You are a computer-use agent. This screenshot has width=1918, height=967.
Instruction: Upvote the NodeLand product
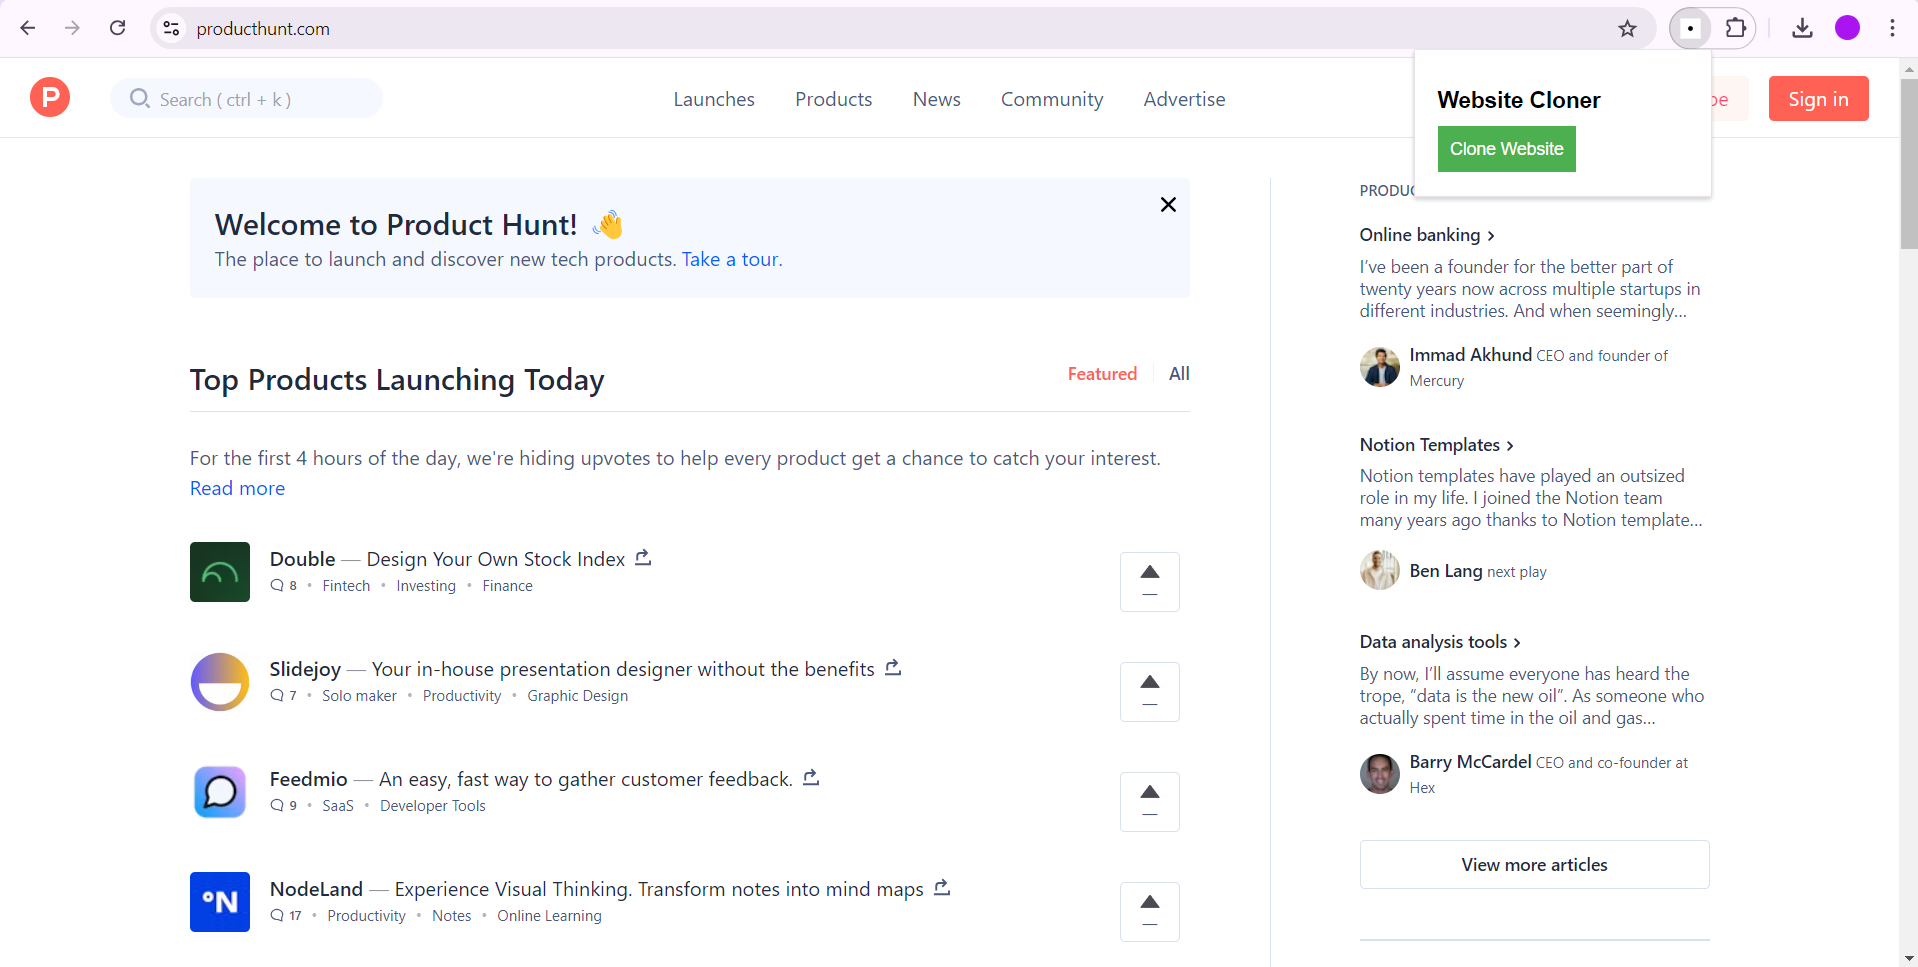point(1150,912)
